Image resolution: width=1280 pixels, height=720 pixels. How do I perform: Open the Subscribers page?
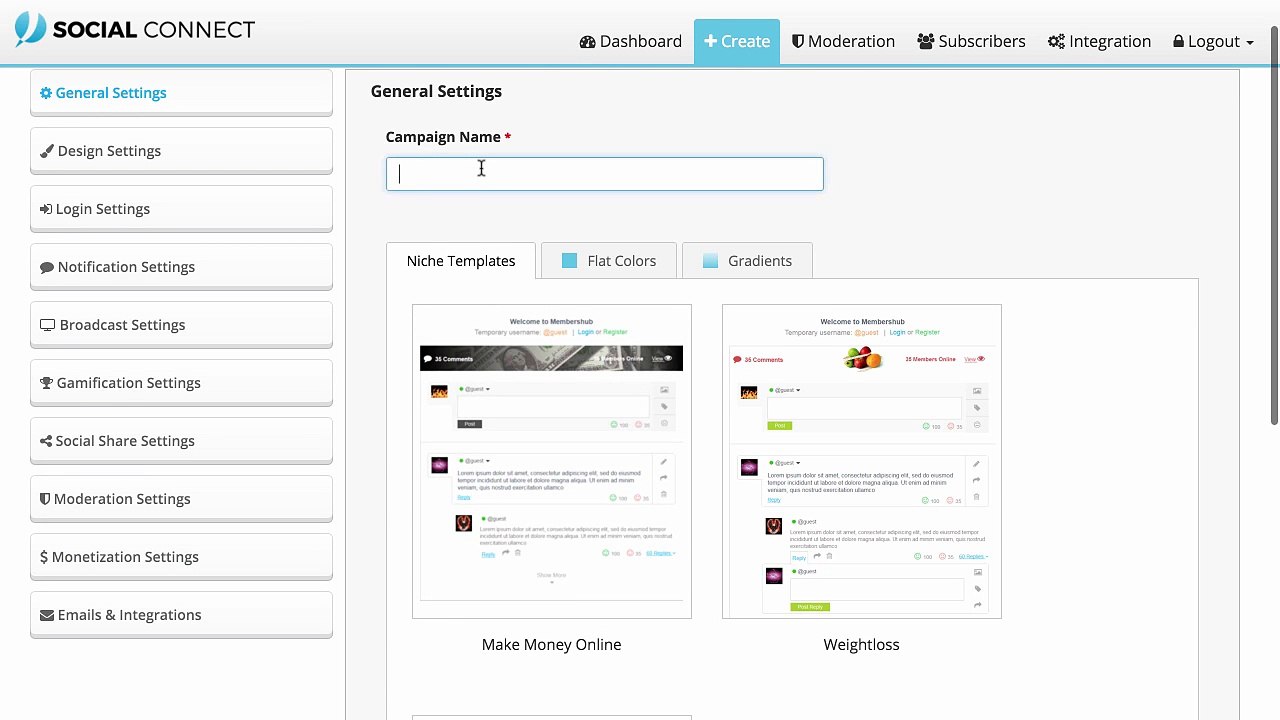[x=971, y=41]
